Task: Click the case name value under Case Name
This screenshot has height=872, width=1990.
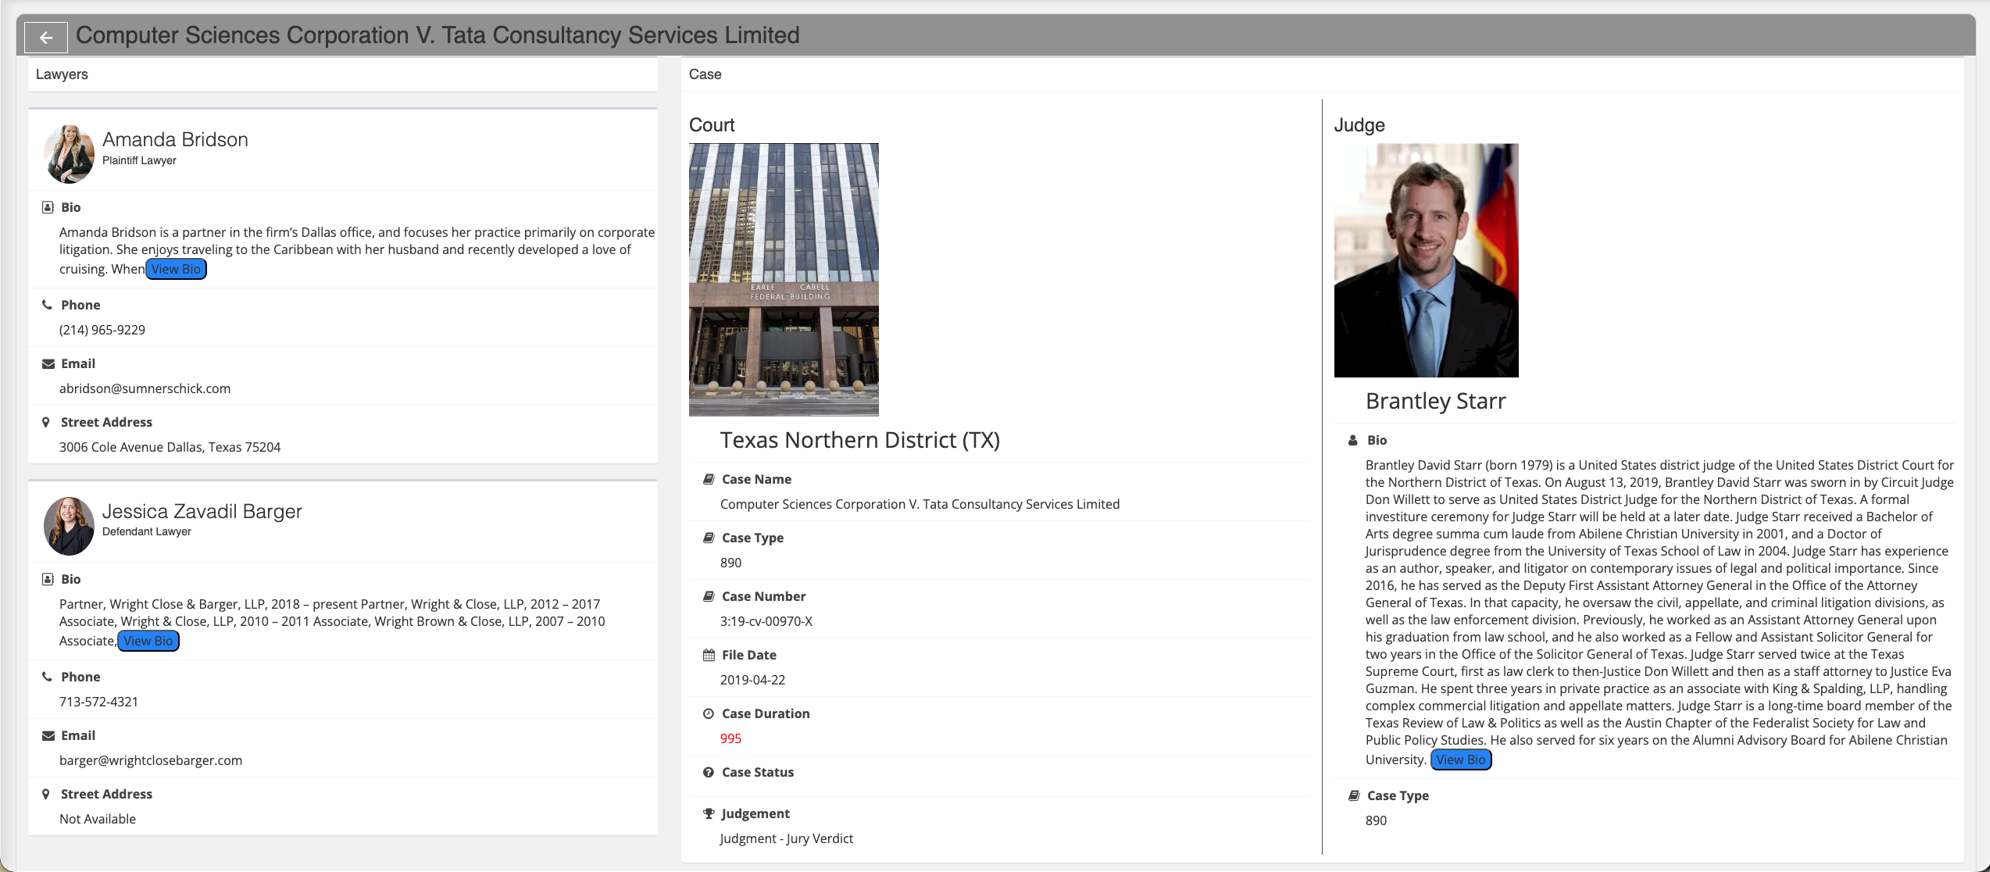Action: click(920, 505)
